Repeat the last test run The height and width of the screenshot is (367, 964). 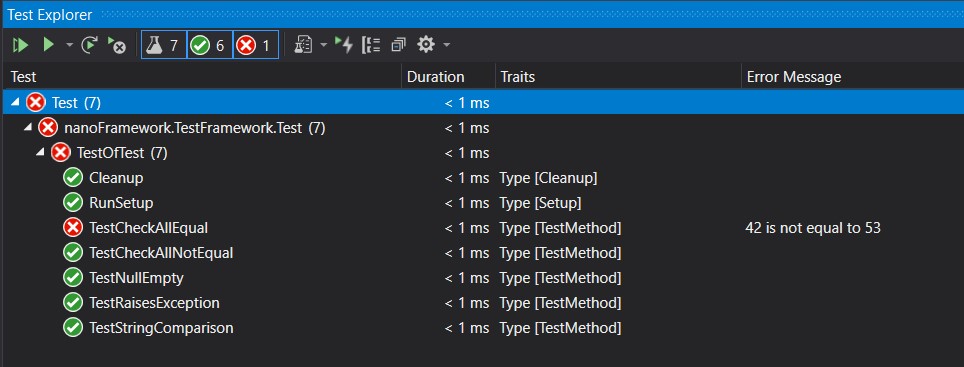point(90,45)
